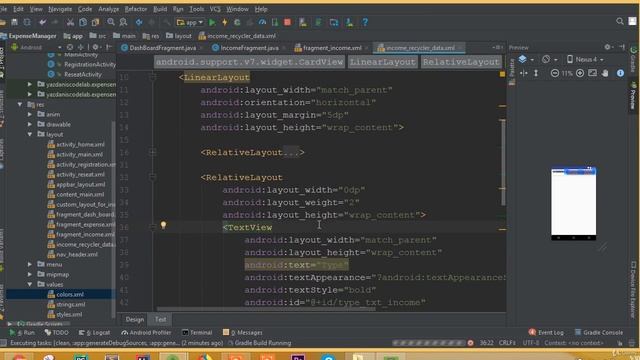Image resolution: width=640 pixels, height=360 pixels.
Task: Open the Nexus 4 device dropdown
Action: [x=584, y=60]
